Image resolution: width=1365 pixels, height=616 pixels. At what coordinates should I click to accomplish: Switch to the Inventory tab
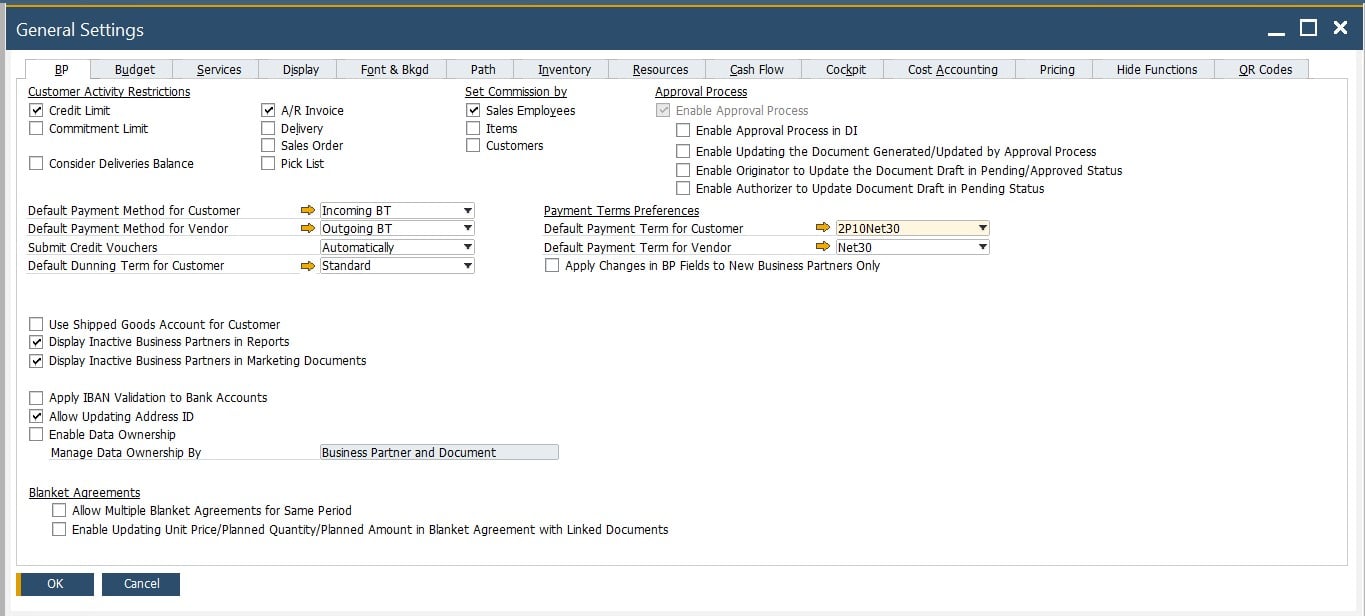(x=564, y=70)
